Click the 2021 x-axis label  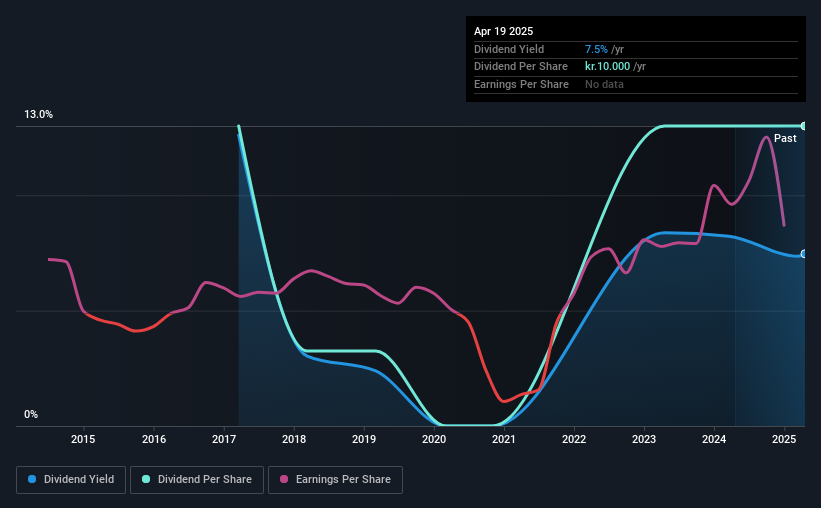(504, 439)
